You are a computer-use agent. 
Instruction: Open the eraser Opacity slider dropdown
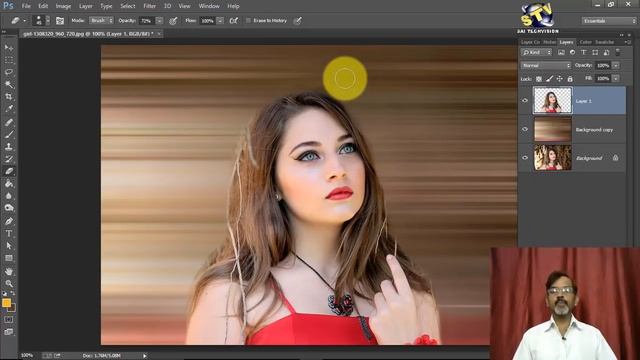coord(160,20)
